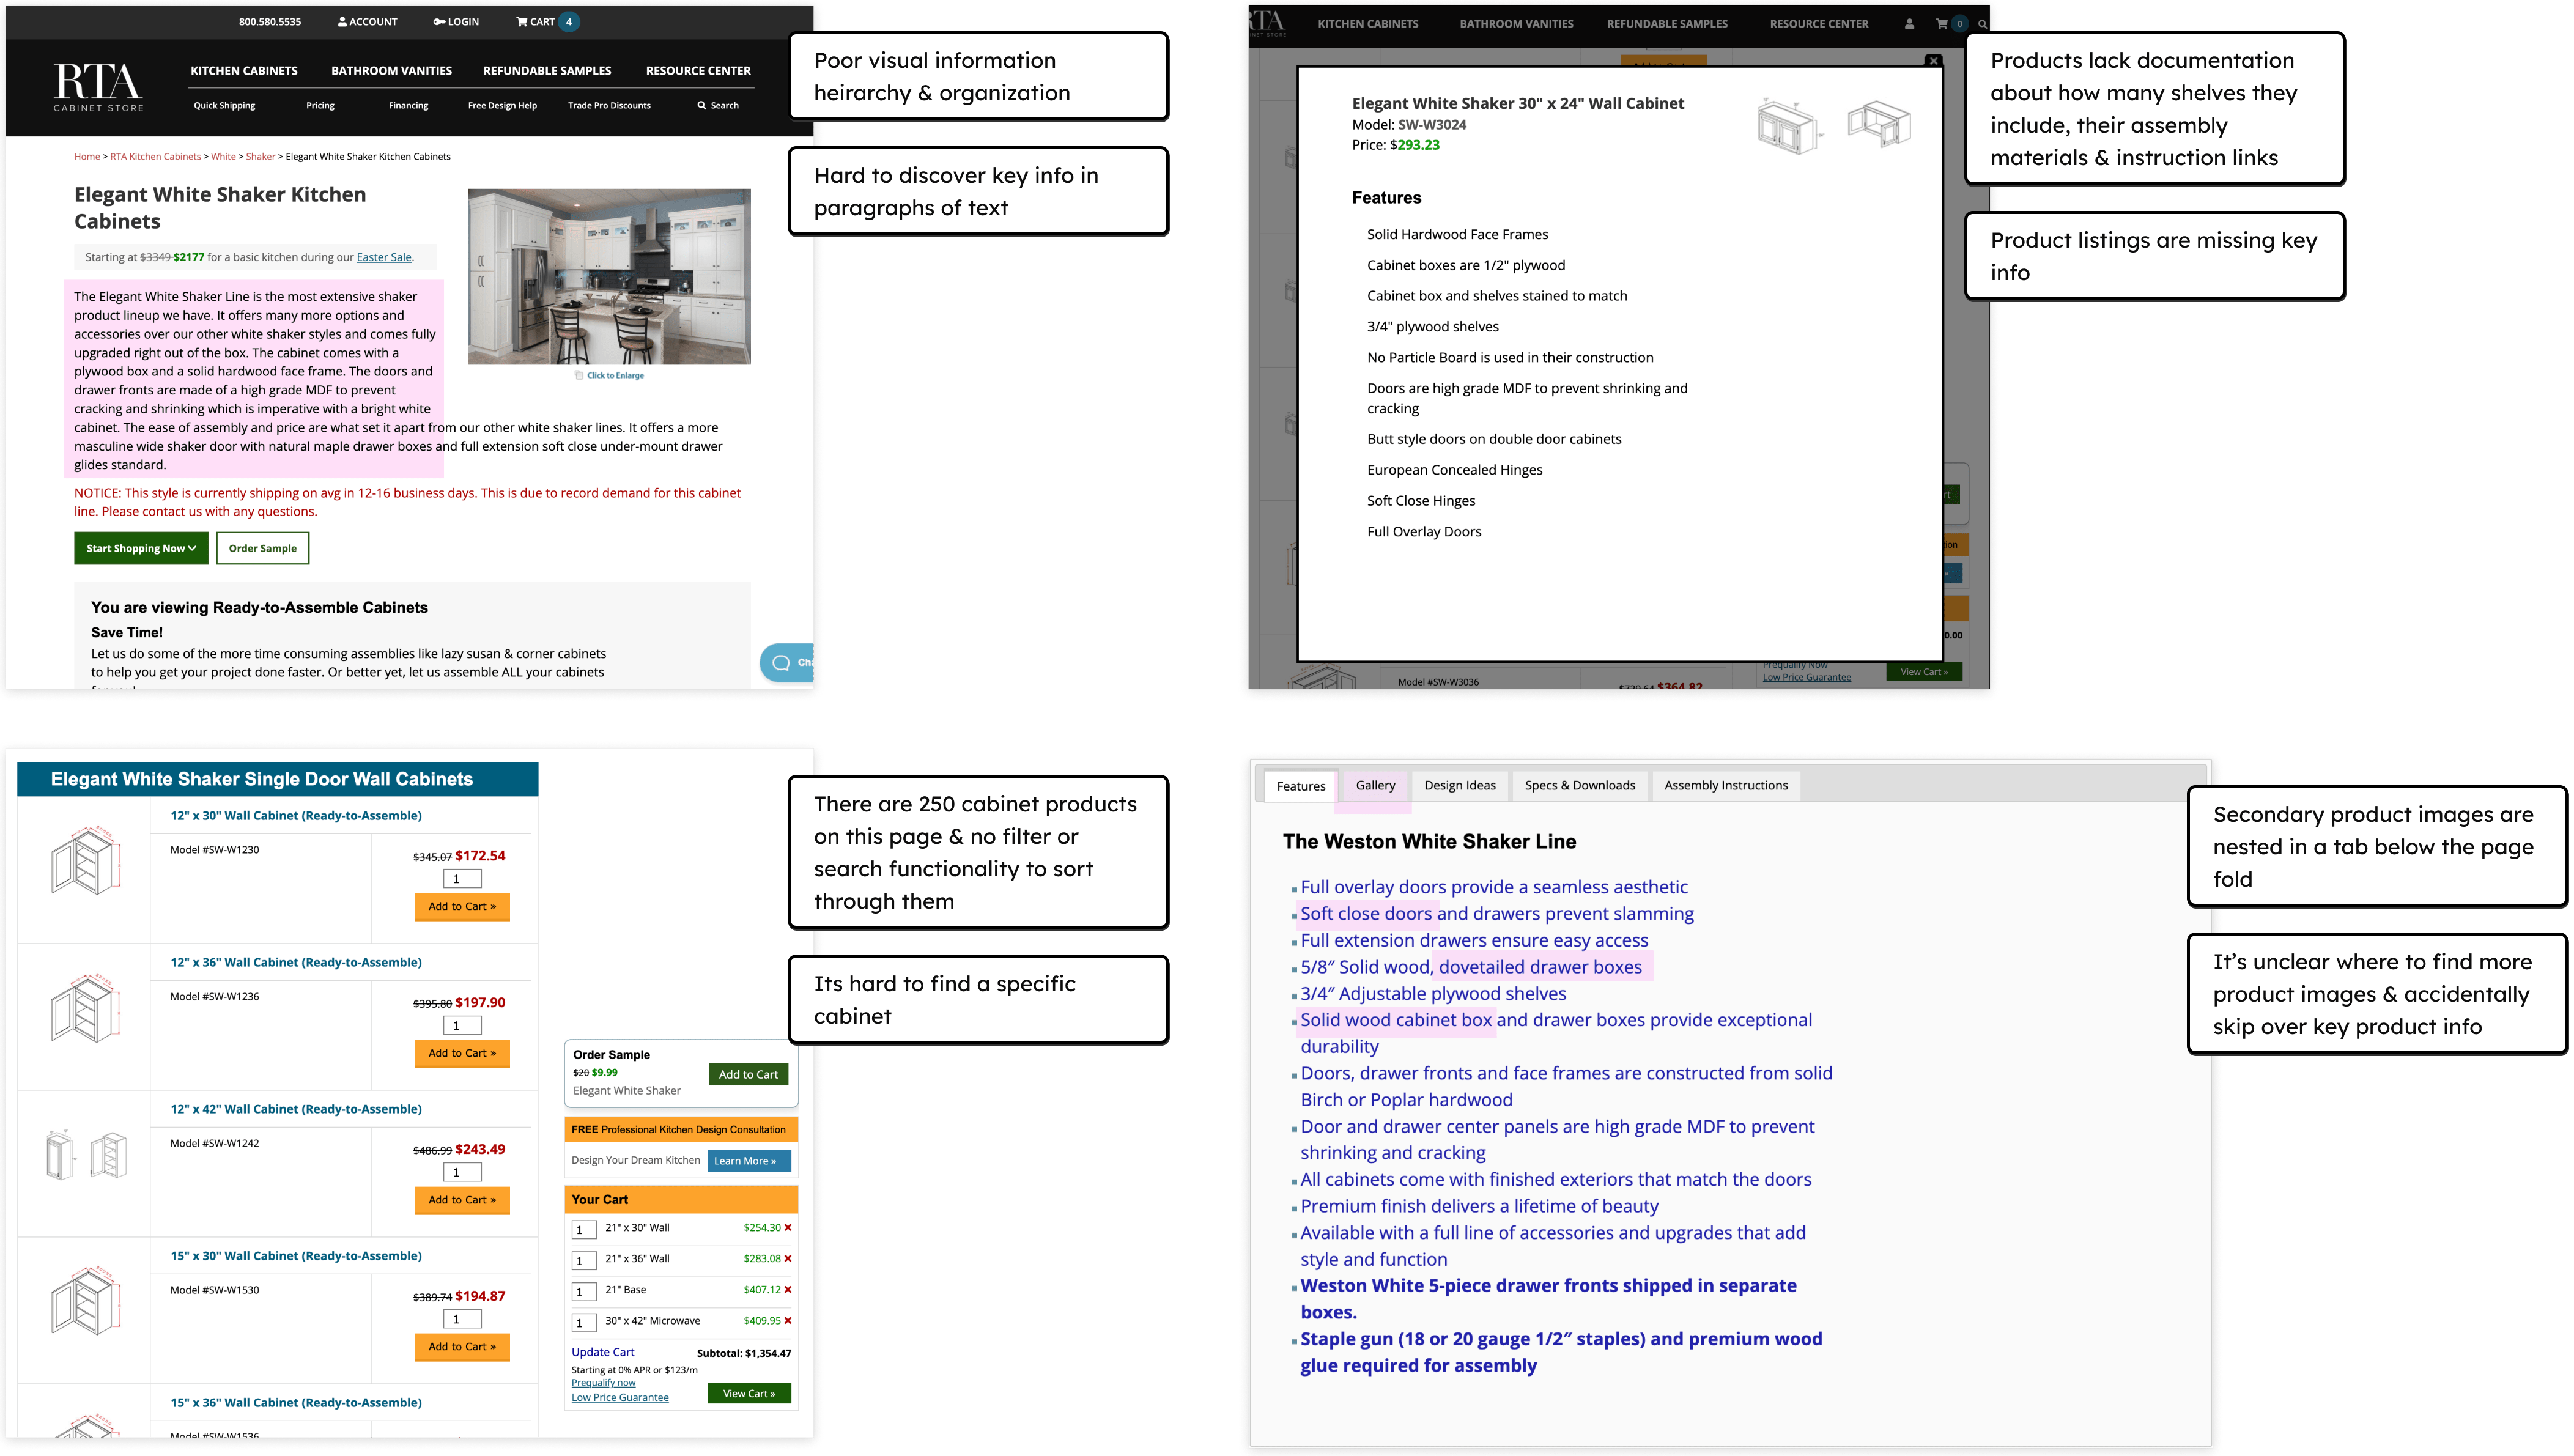Click quantity field for 12" x 30" Wall Cabinet
This screenshot has height=1456, width=2574.
[x=462, y=879]
